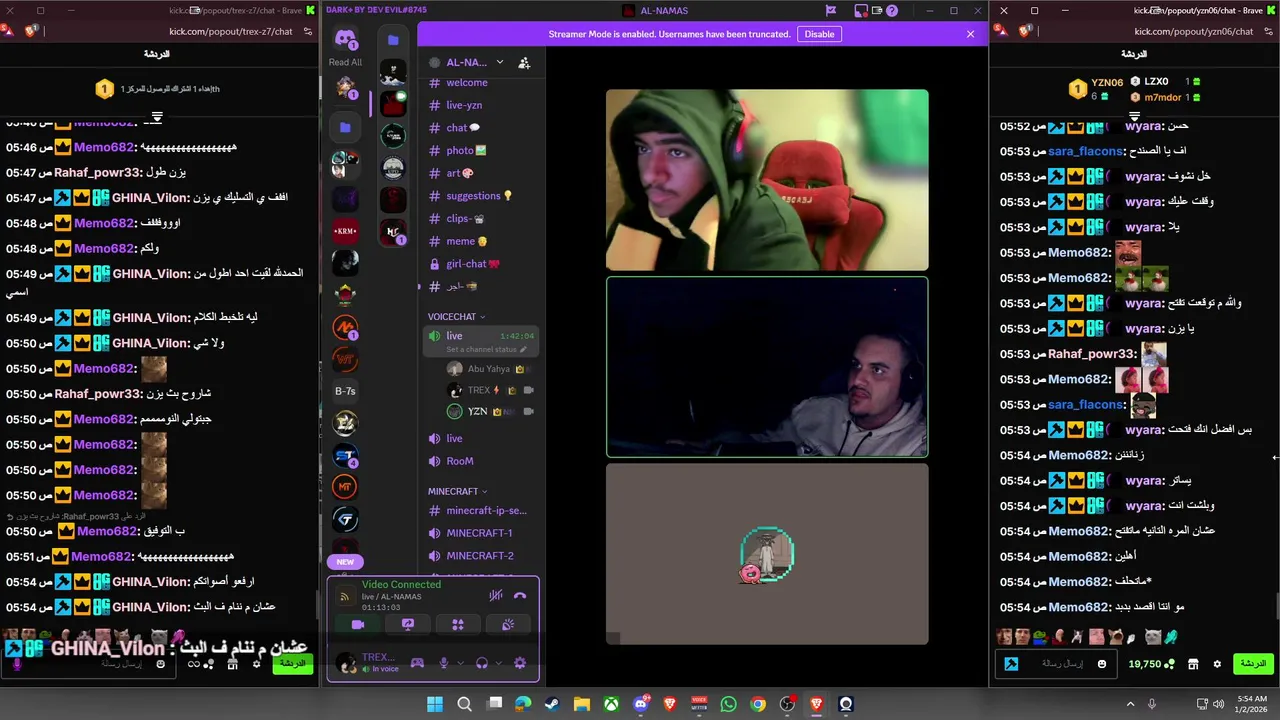Collapse the VOICECHAT category
Screen dimensions: 1280x720
click(x=456, y=317)
